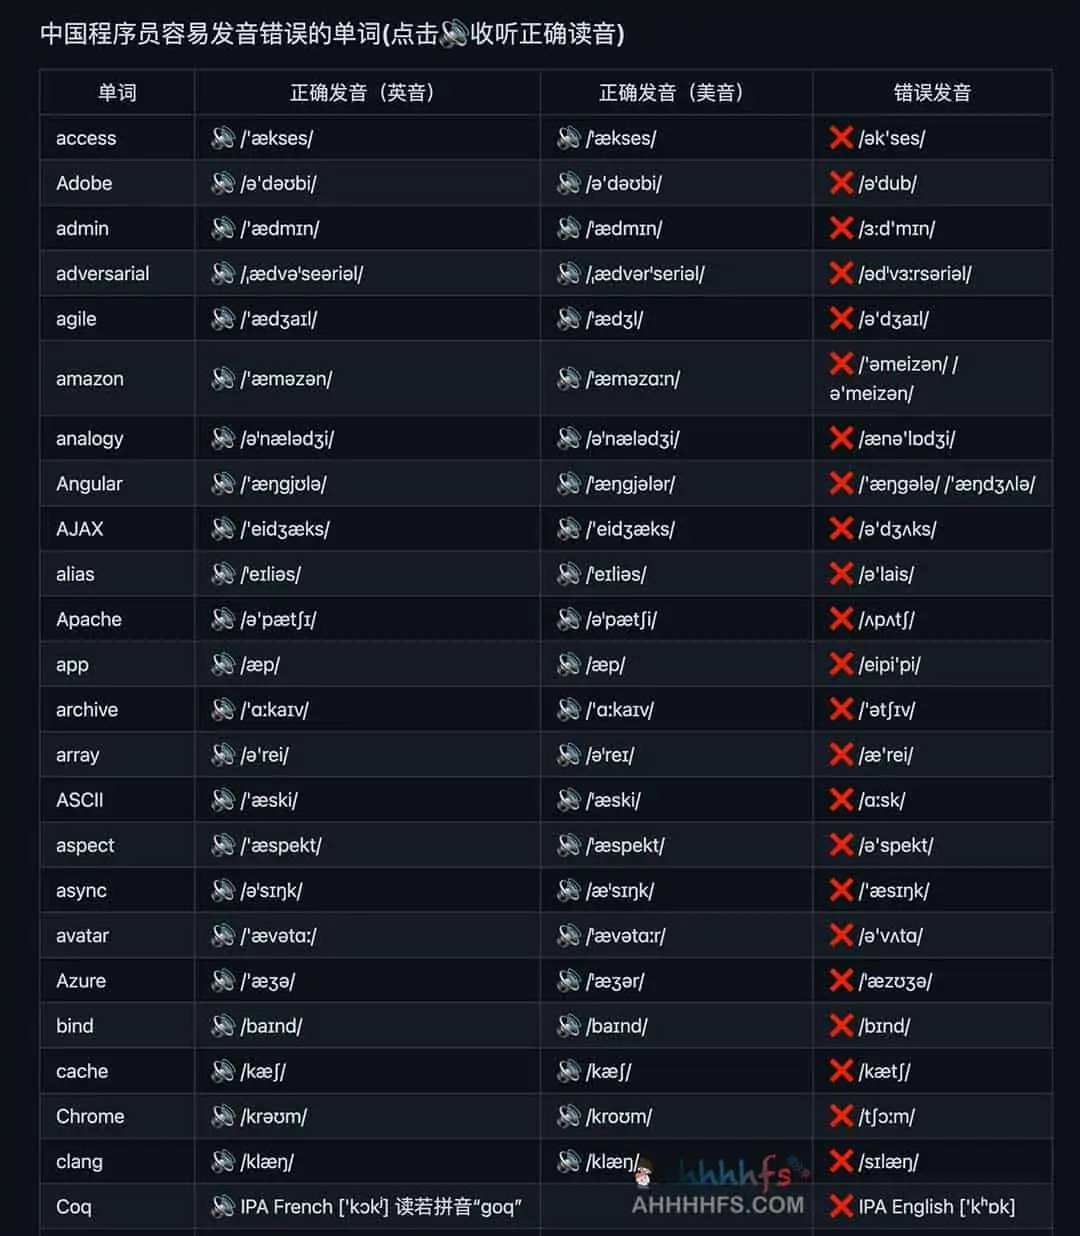Click the 错误发音 column header
The height and width of the screenshot is (1236, 1080).
[x=932, y=93]
